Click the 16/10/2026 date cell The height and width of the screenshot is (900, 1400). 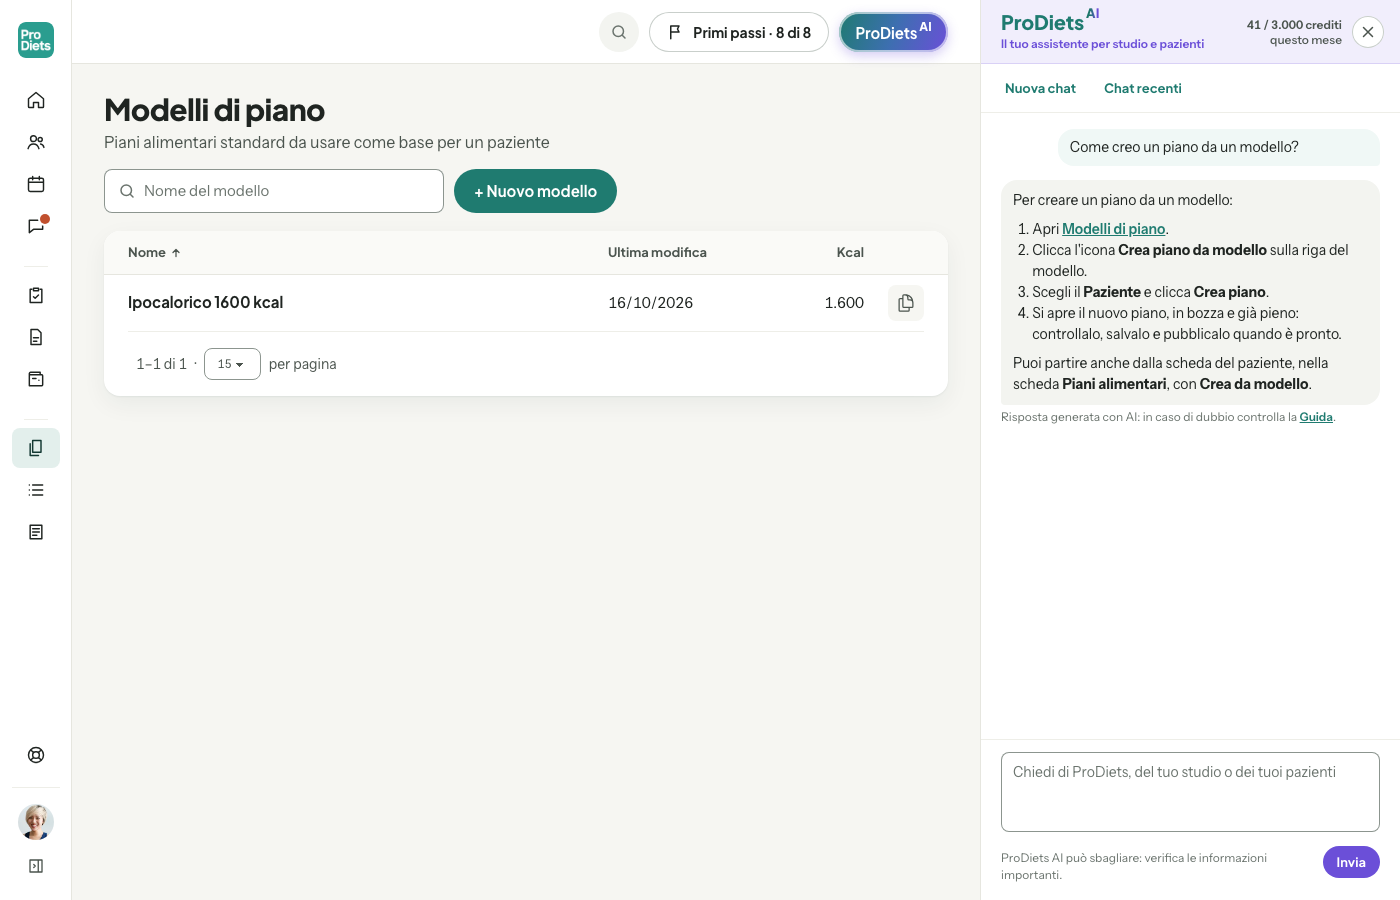coord(651,303)
